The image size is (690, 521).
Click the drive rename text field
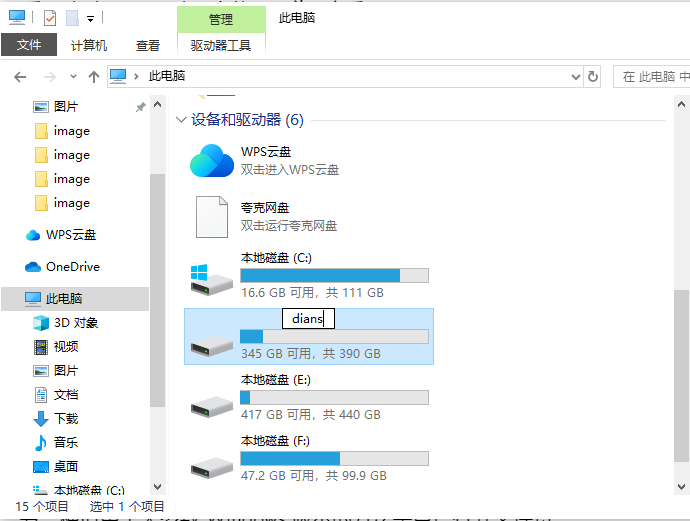click(x=308, y=319)
